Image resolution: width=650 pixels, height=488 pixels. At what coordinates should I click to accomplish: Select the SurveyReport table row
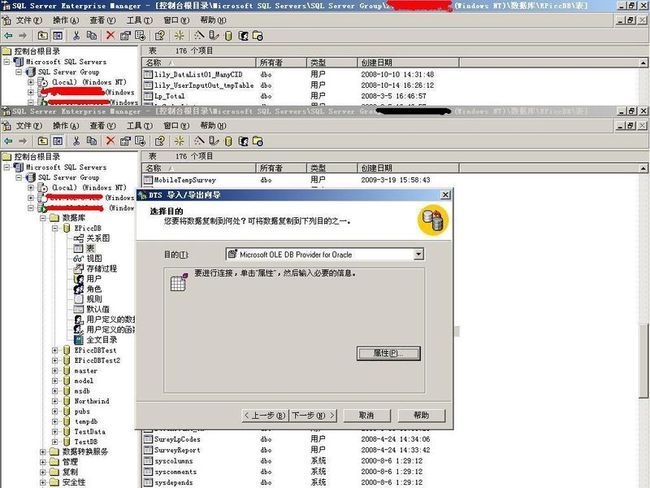177,450
